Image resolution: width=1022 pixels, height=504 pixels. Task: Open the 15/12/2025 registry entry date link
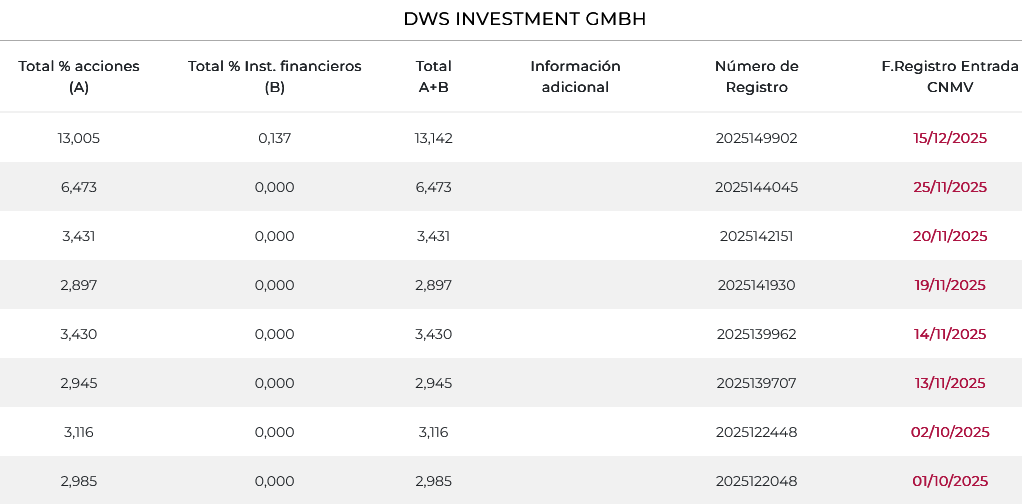click(949, 138)
